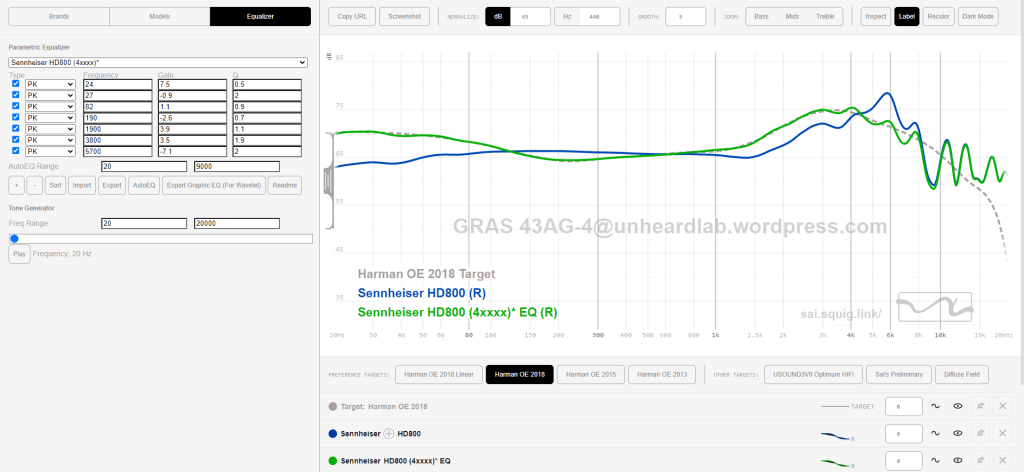Click the tone generator frequency slider
The height and width of the screenshot is (472, 1024).
pyautogui.click(x=160, y=238)
